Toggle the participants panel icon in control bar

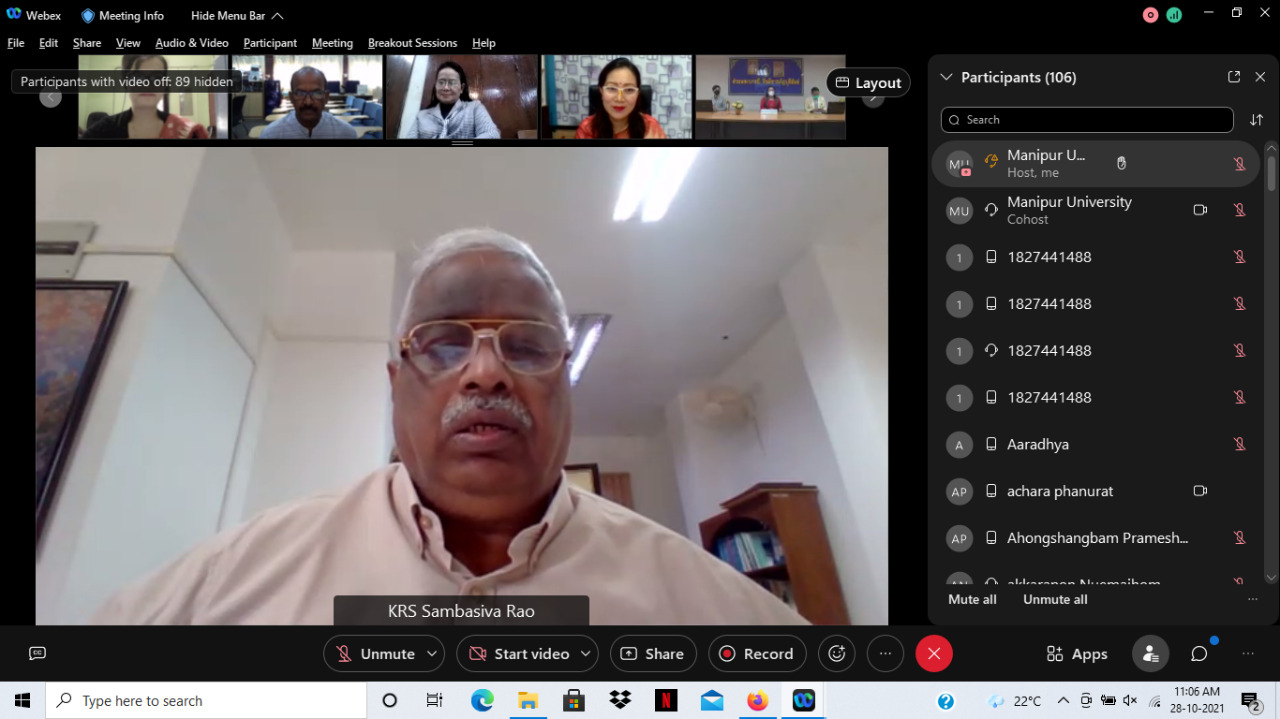coord(1150,653)
